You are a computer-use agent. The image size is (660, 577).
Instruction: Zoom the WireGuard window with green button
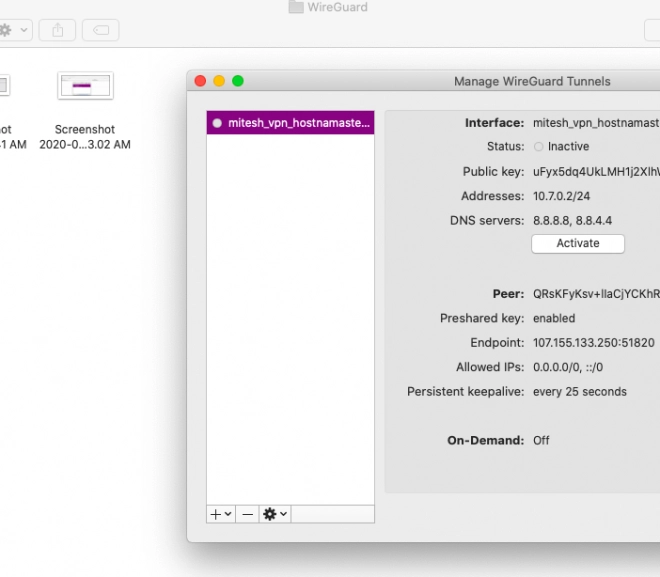[x=238, y=81]
